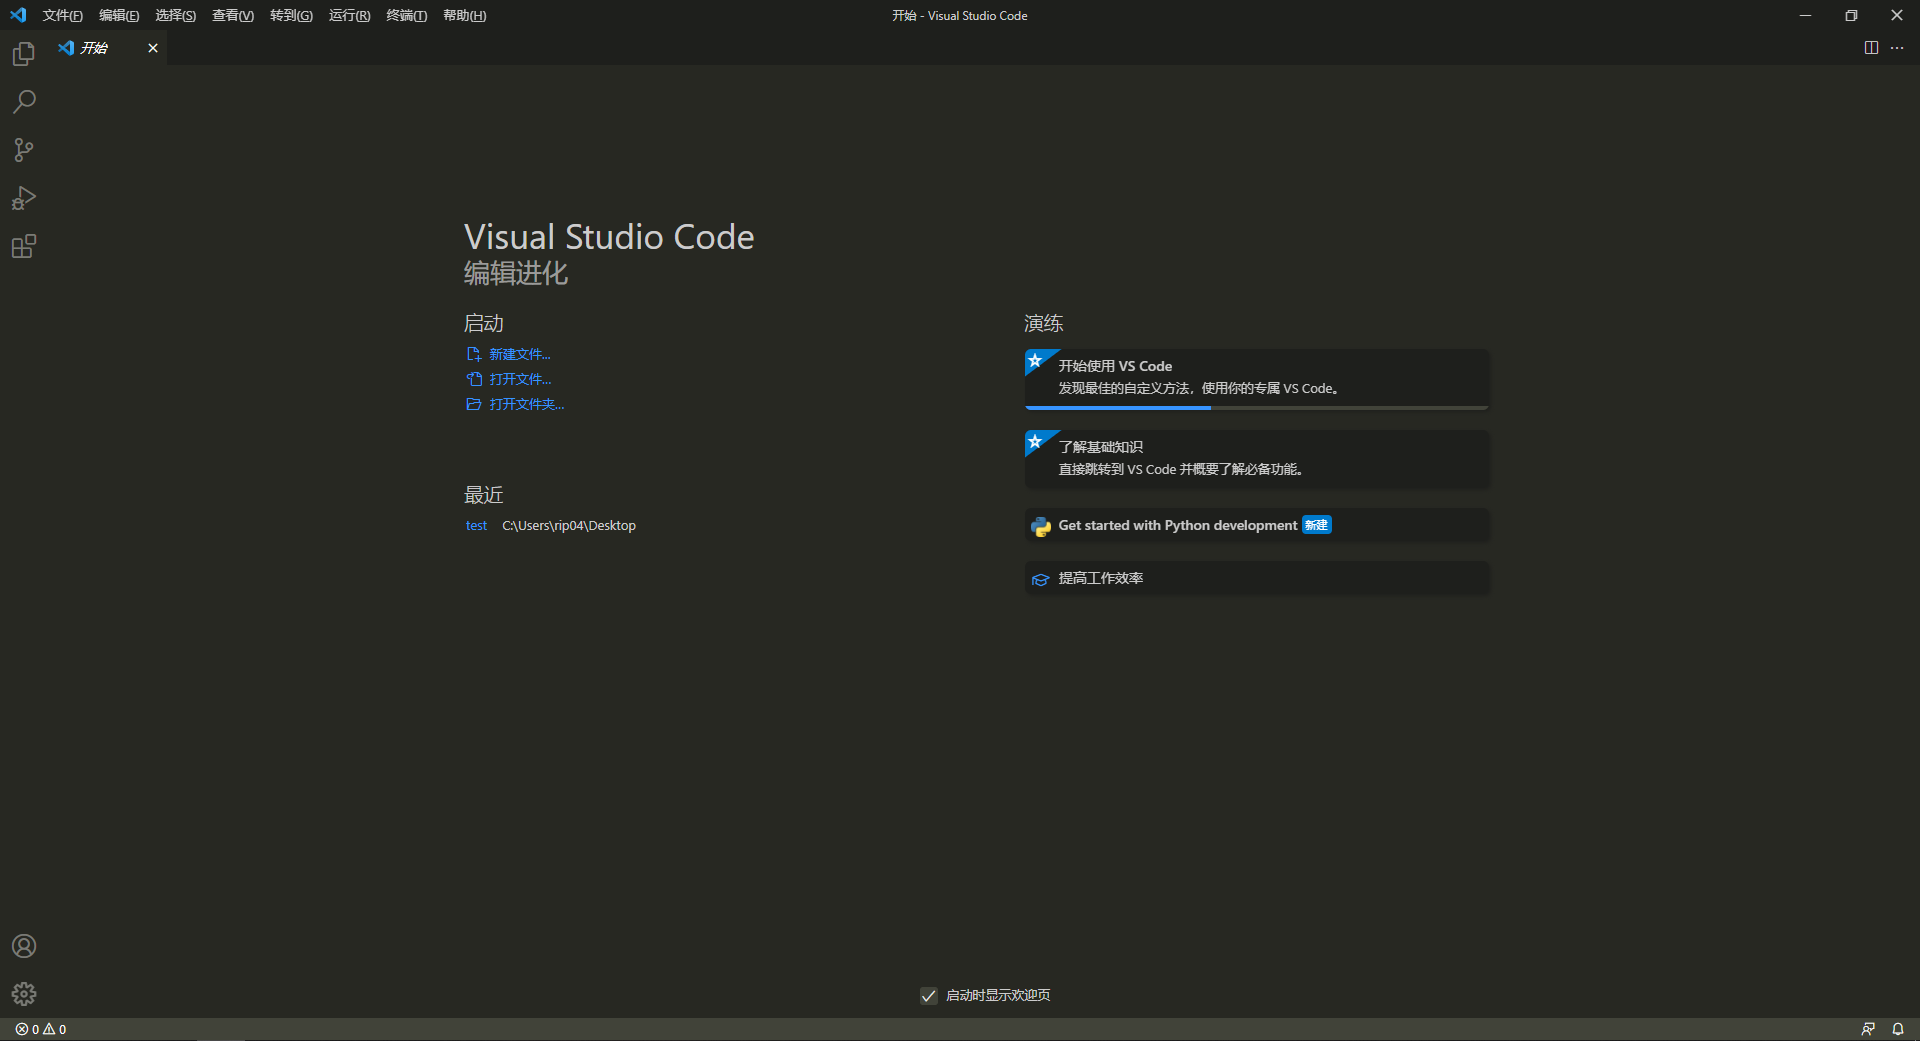Restore down the VS Code window
The width and height of the screenshot is (1920, 1041).
(x=1851, y=15)
